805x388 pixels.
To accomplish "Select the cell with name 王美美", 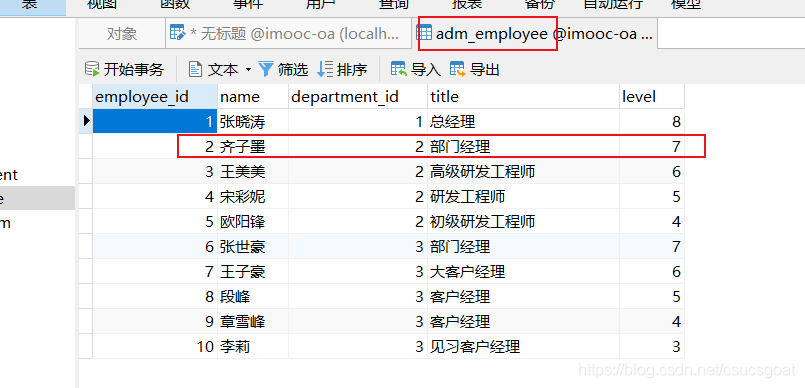I will 253,171.
